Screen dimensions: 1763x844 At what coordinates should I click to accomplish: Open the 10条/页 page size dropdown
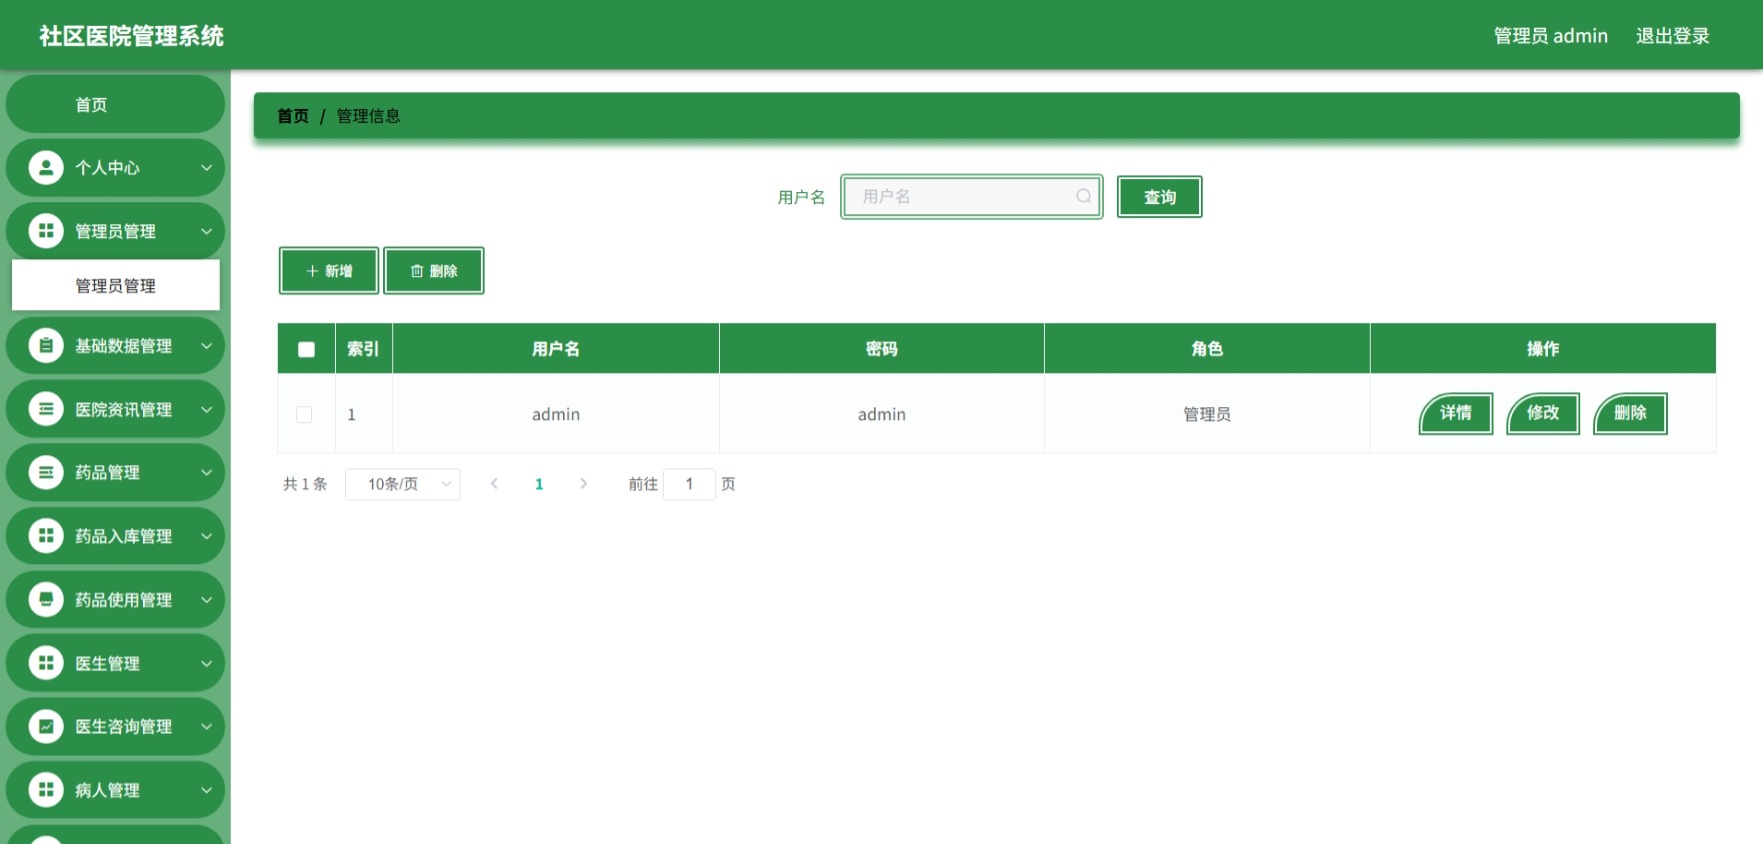(x=403, y=484)
